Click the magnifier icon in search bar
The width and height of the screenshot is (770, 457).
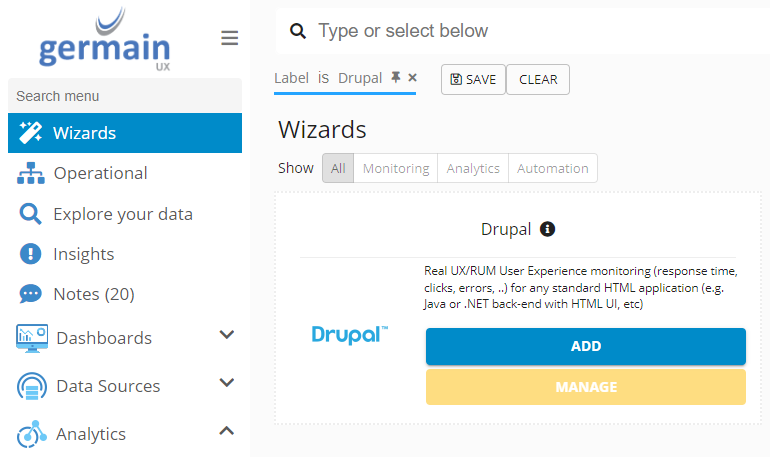pyautogui.click(x=297, y=32)
